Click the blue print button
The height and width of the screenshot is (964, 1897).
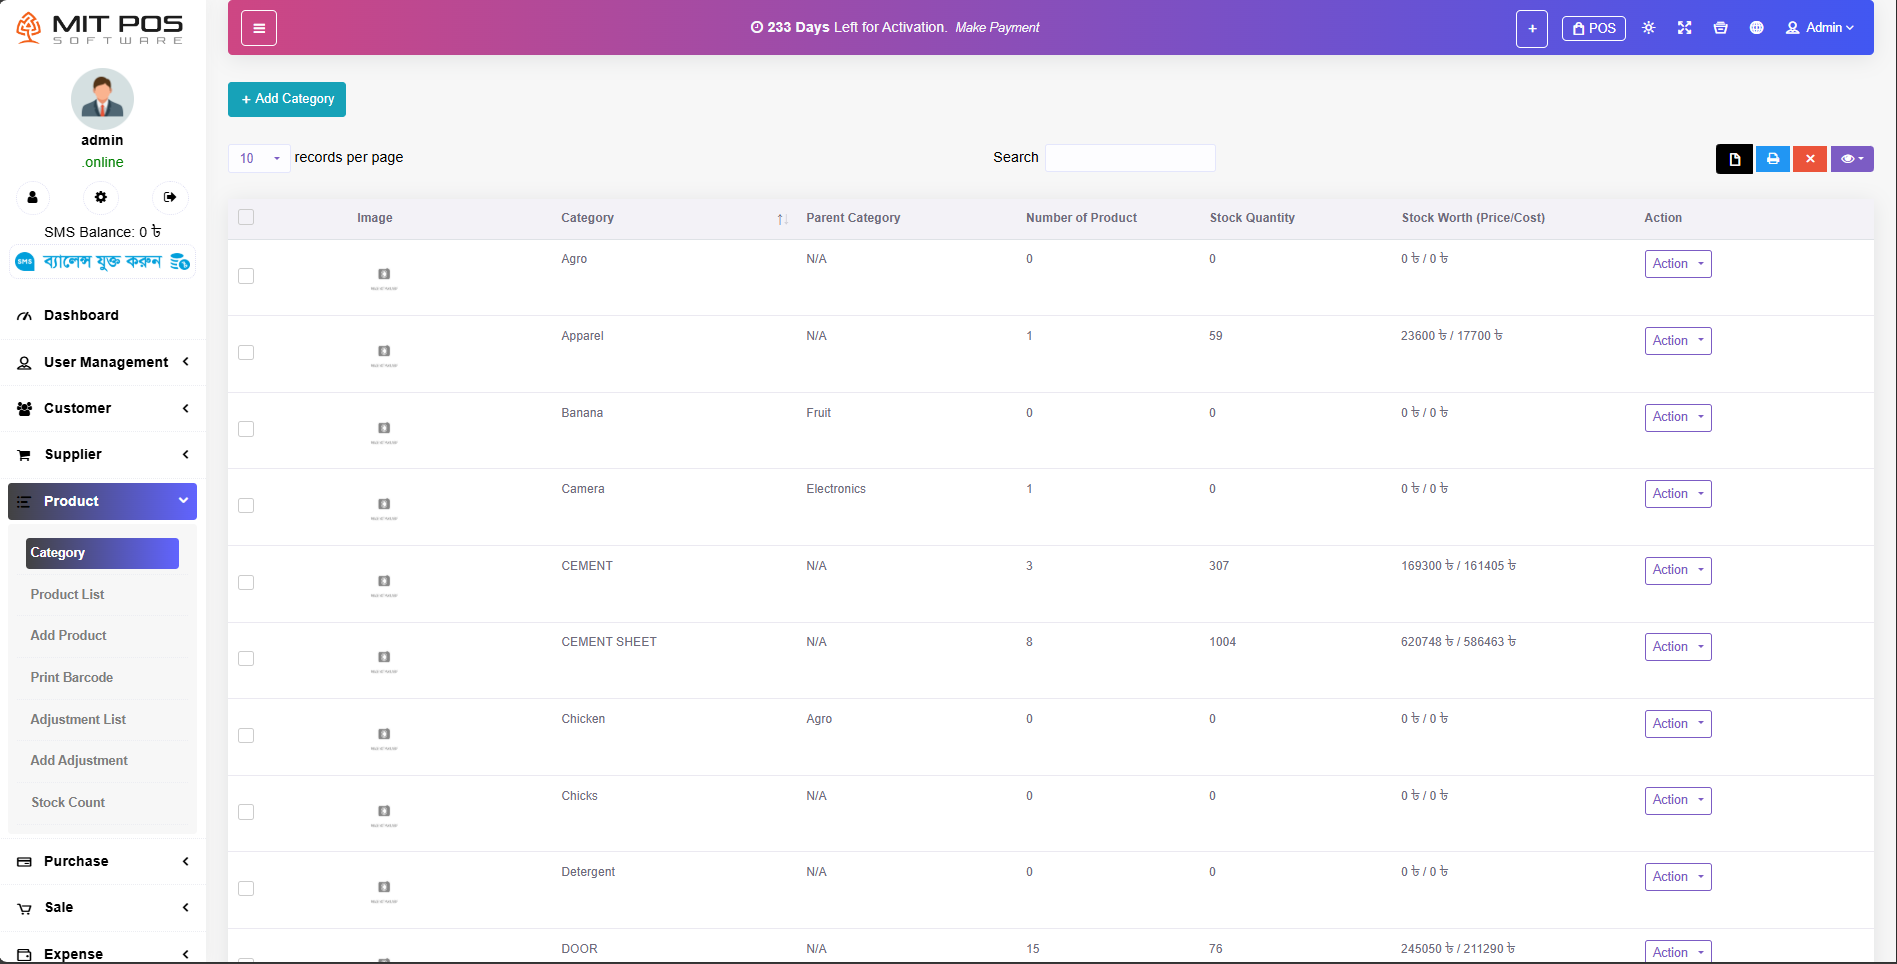pos(1772,159)
